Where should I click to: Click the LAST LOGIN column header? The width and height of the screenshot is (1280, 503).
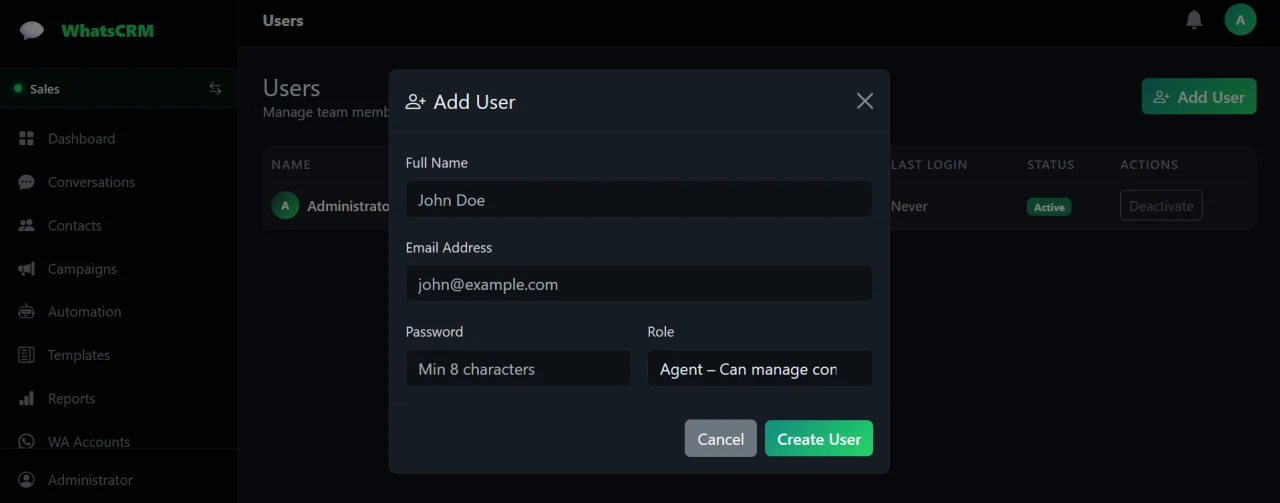pos(929,164)
